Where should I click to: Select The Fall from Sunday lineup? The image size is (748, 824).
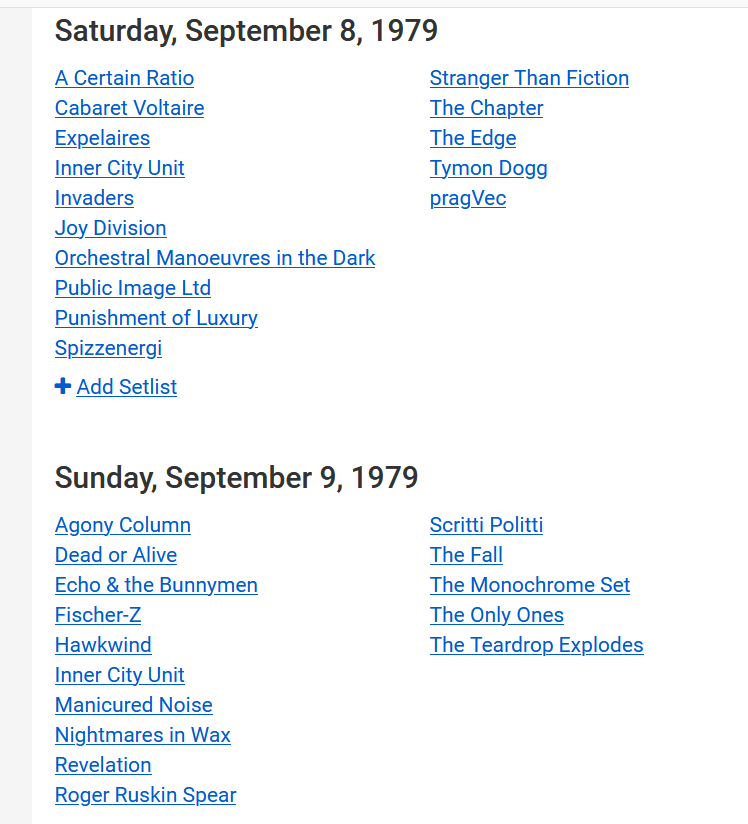466,555
